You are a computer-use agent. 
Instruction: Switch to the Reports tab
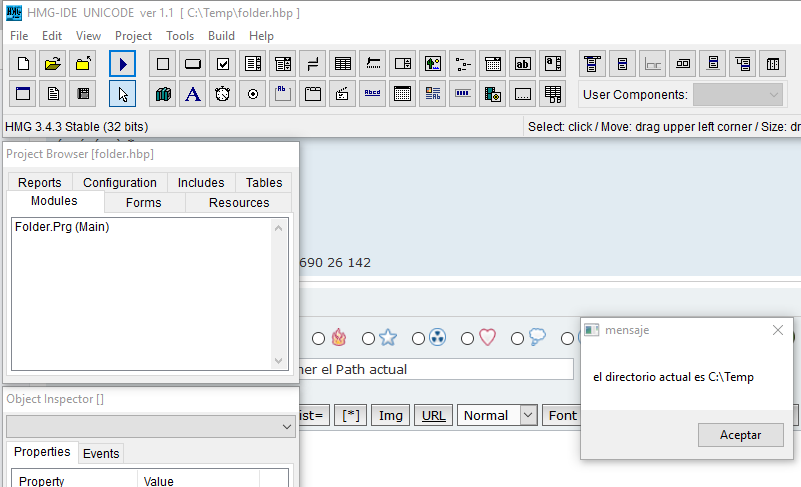40,182
